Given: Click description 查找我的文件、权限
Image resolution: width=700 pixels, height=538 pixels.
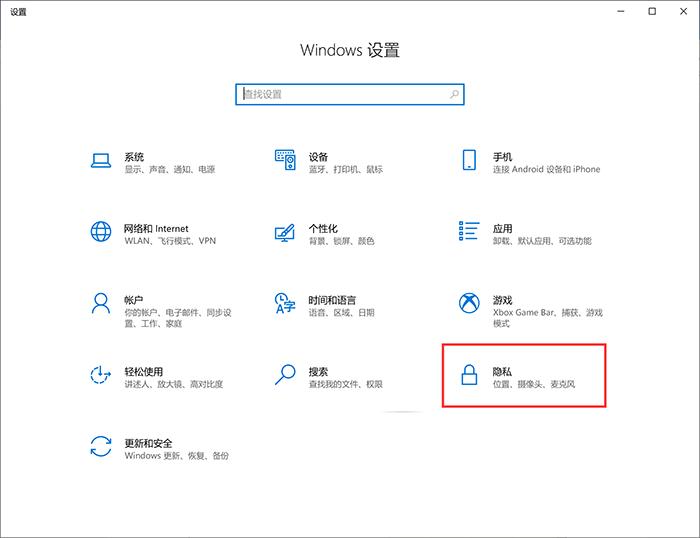Looking at the screenshot, I should [x=346, y=384].
